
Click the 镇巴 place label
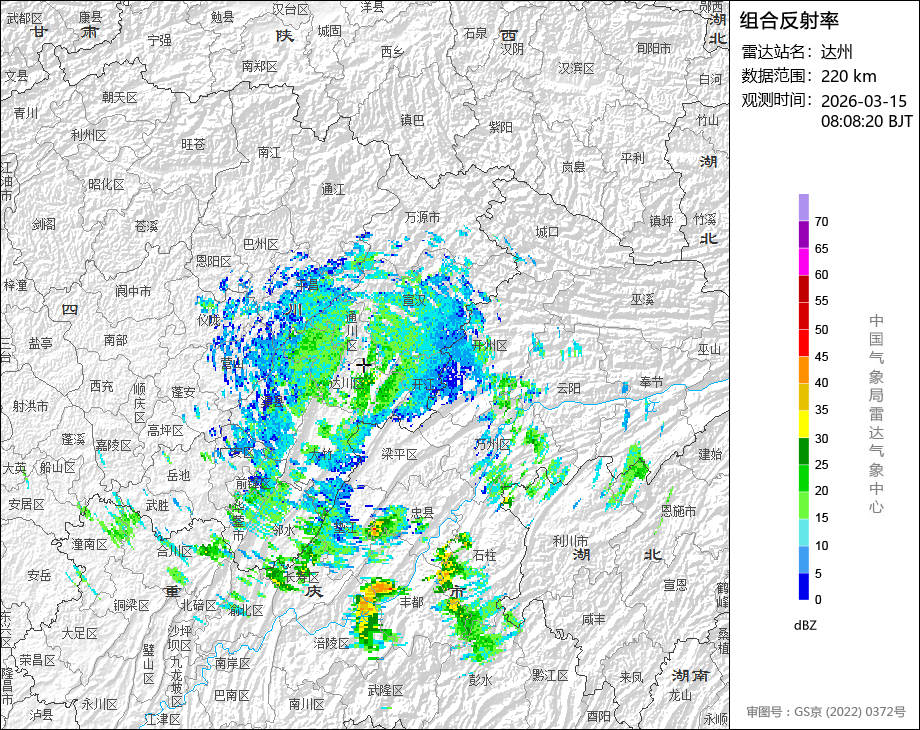tap(412, 120)
